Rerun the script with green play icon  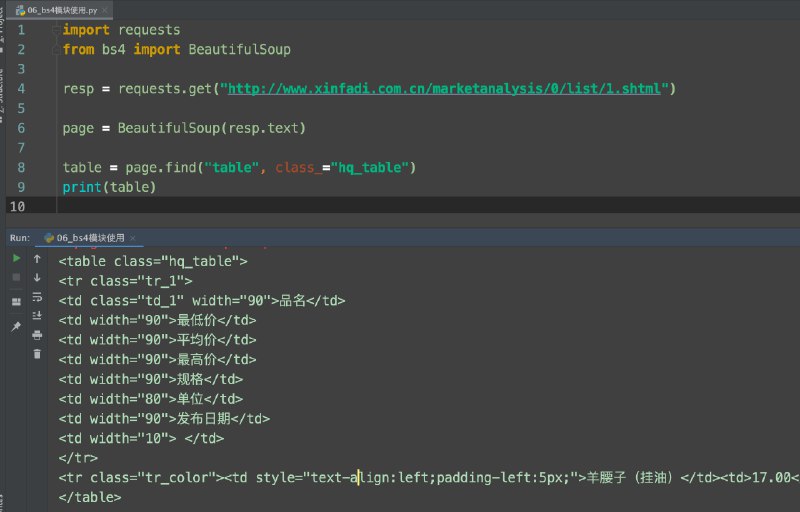(16, 258)
